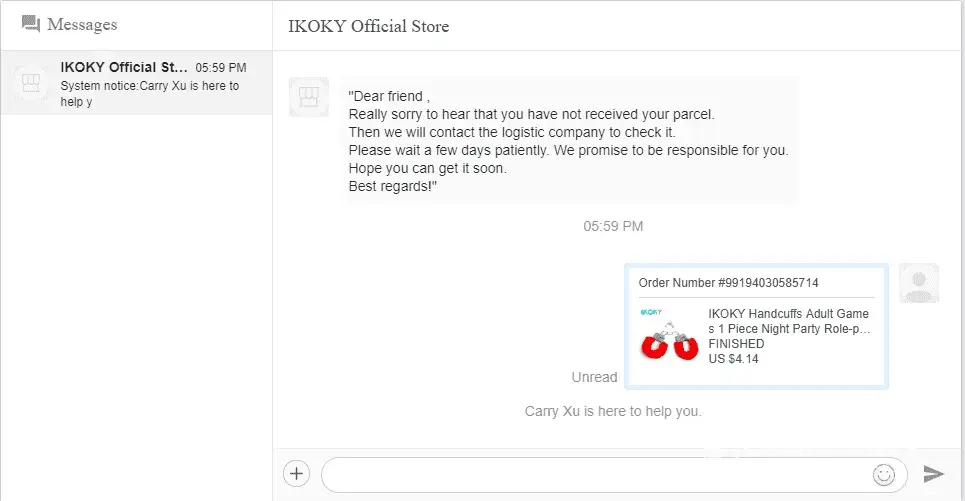
Task: Click the plus attachment button
Action: click(x=297, y=473)
